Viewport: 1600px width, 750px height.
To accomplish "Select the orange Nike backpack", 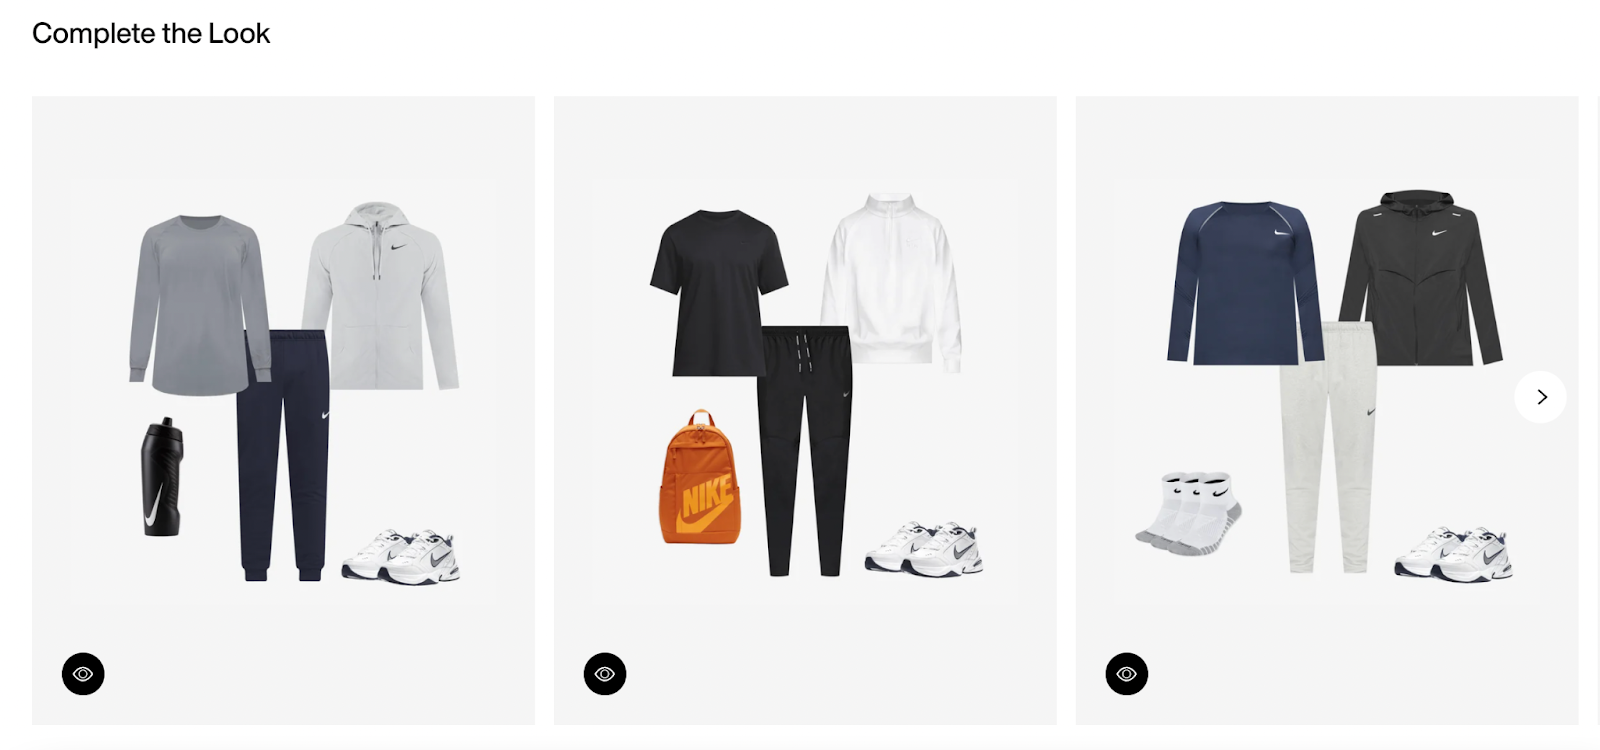I will [x=700, y=477].
